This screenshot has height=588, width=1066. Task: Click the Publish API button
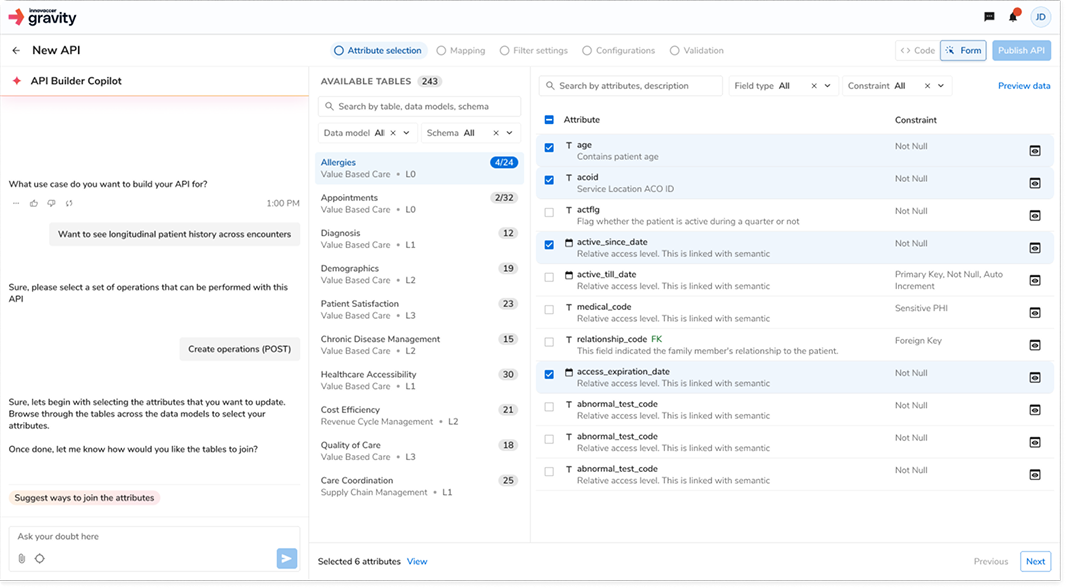point(1021,50)
